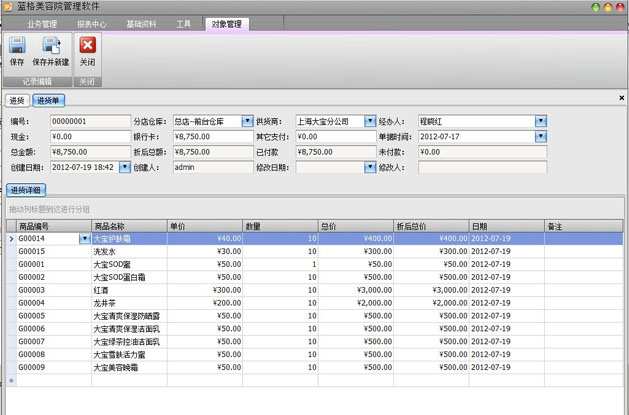This screenshot has height=415, width=629.
Task: Click the 未付款 field
Action: click(x=482, y=152)
